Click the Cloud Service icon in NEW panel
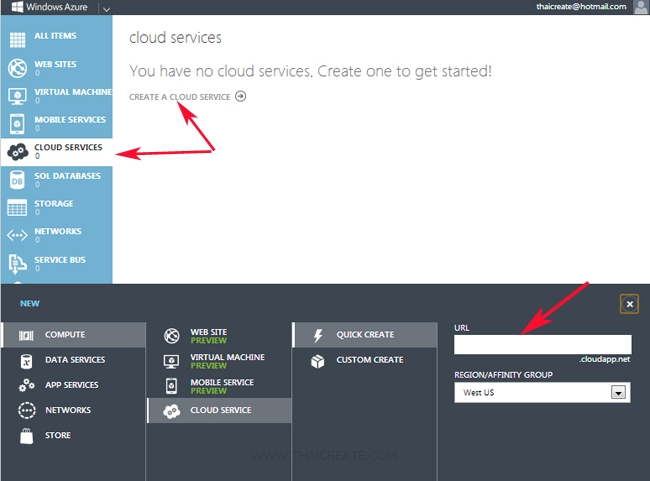This screenshot has width=650, height=481. [x=171, y=411]
